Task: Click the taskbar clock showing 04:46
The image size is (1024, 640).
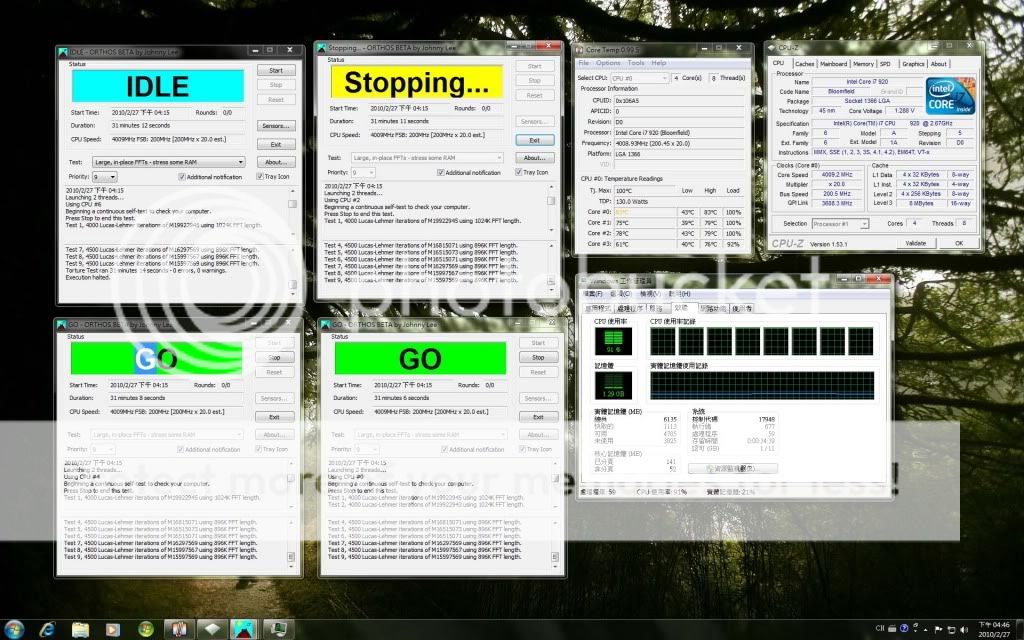Action: coord(994,630)
